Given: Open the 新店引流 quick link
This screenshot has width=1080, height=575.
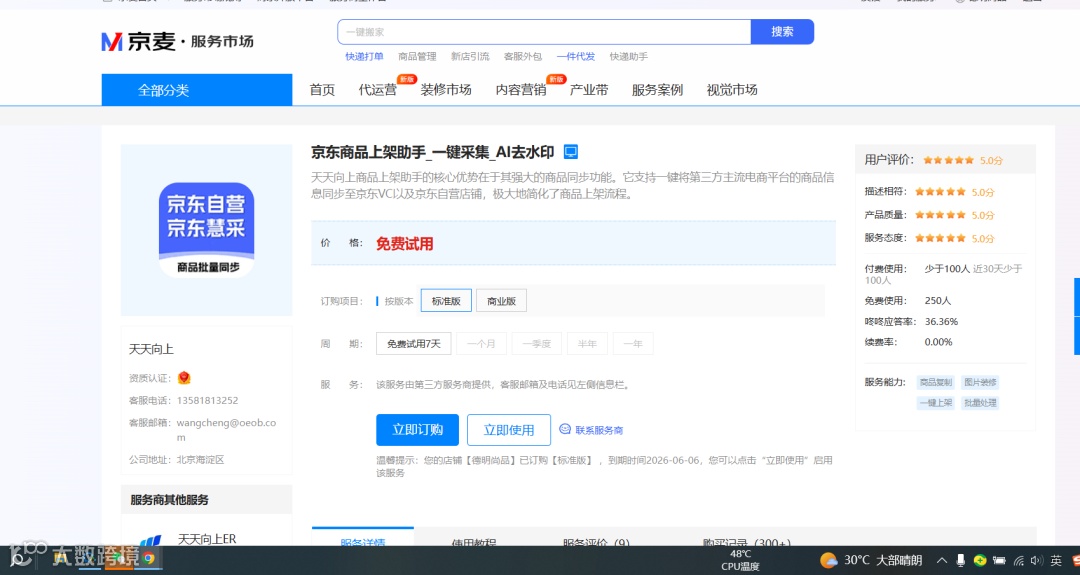Looking at the screenshot, I should pyautogui.click(x=470, y=56).
